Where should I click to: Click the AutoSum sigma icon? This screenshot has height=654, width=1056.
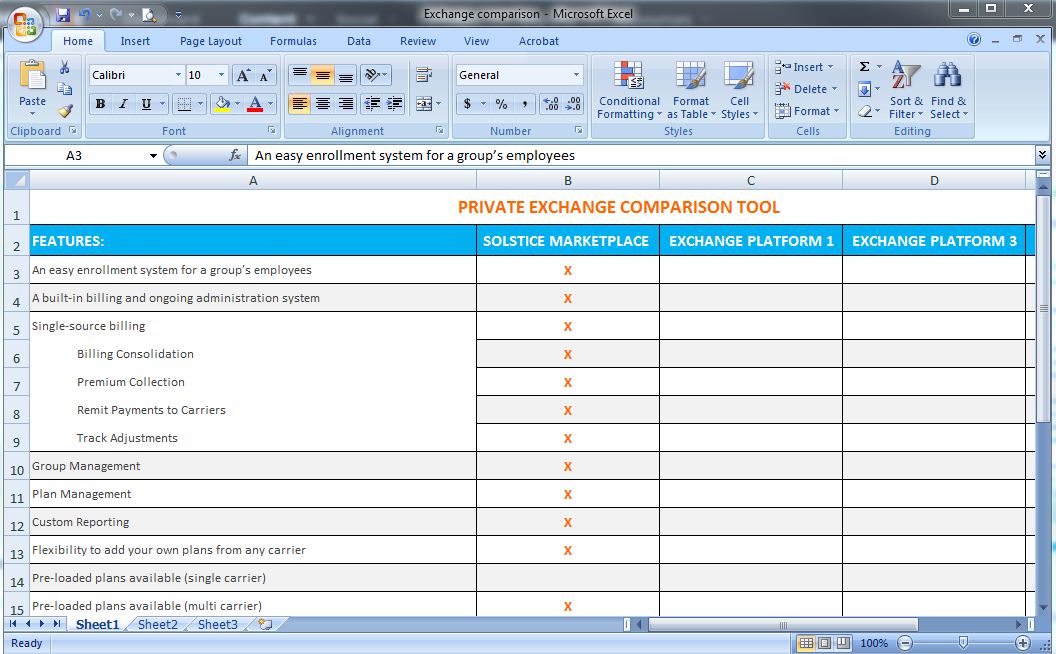coord(864,67)
